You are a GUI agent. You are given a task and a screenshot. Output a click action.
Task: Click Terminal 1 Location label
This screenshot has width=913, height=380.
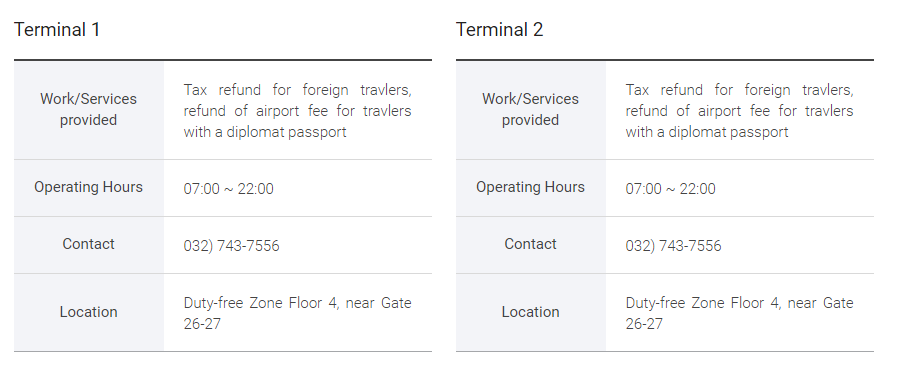coord(89,312)
